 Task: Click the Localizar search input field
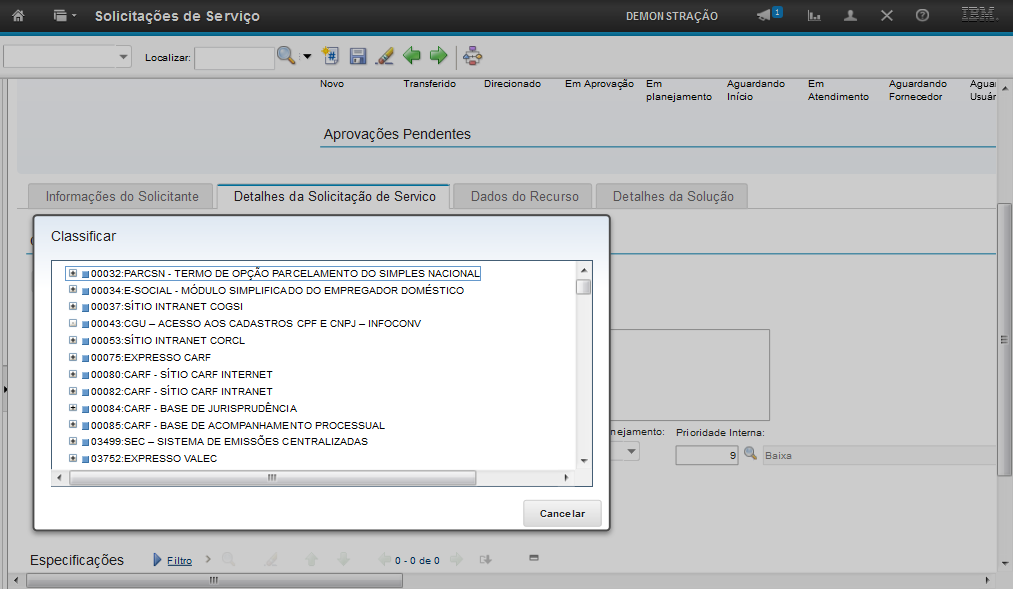tap(234, 58)
